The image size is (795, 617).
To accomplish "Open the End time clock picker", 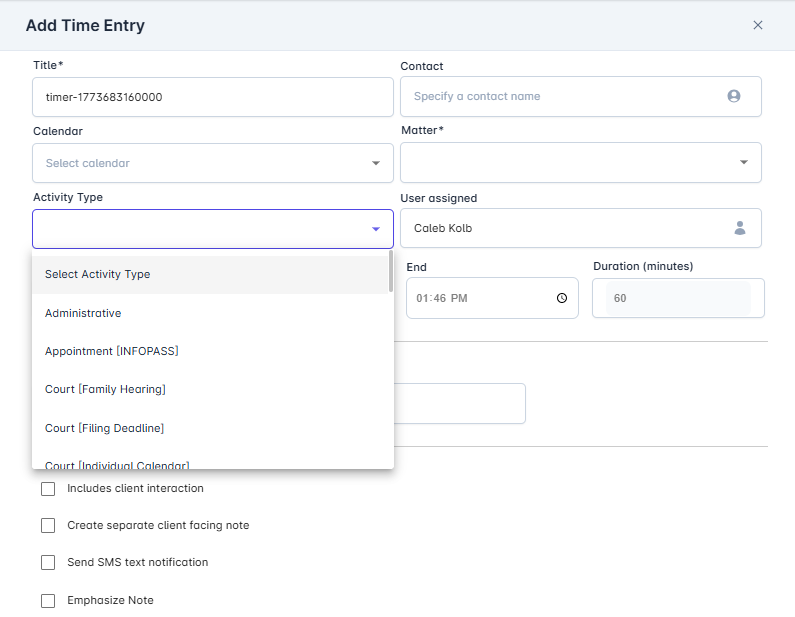I will tap(562, 298).
